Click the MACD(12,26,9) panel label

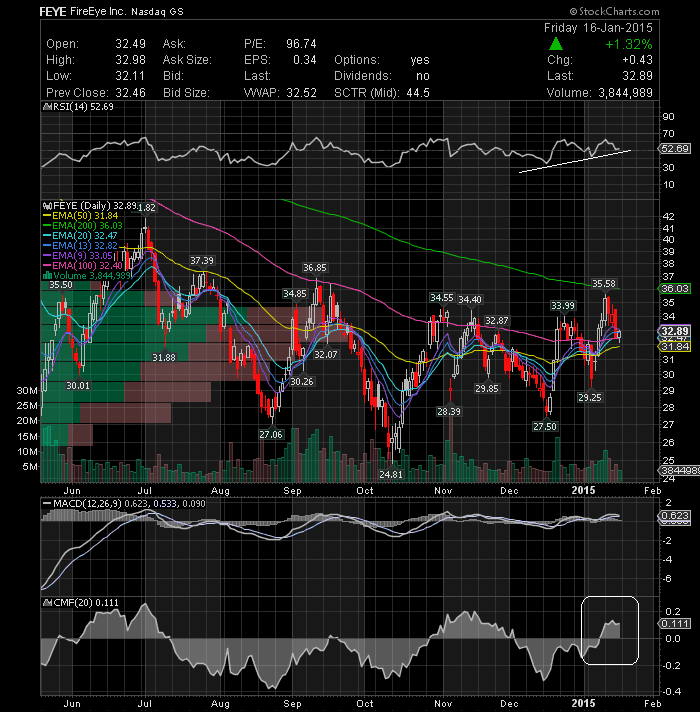87,504
